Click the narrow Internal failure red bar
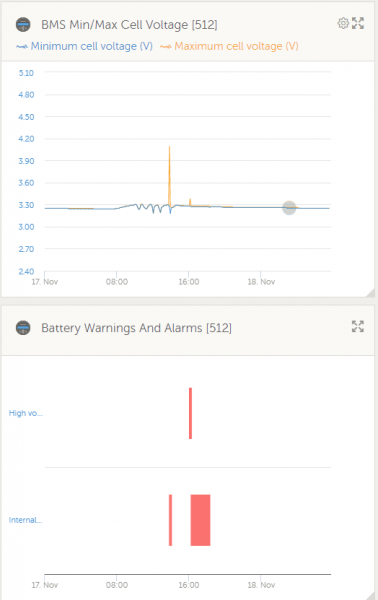This screenshot has height=600, width=378. pos(171,520)
